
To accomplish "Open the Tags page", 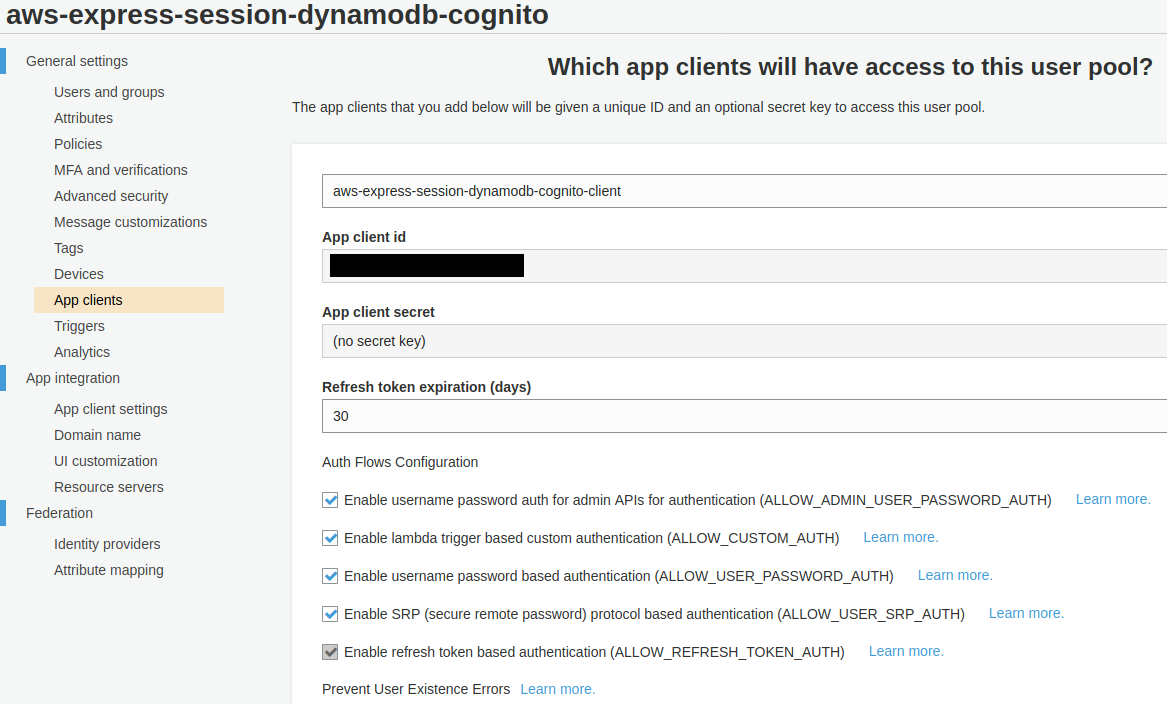I will click(x=68, y=249).
